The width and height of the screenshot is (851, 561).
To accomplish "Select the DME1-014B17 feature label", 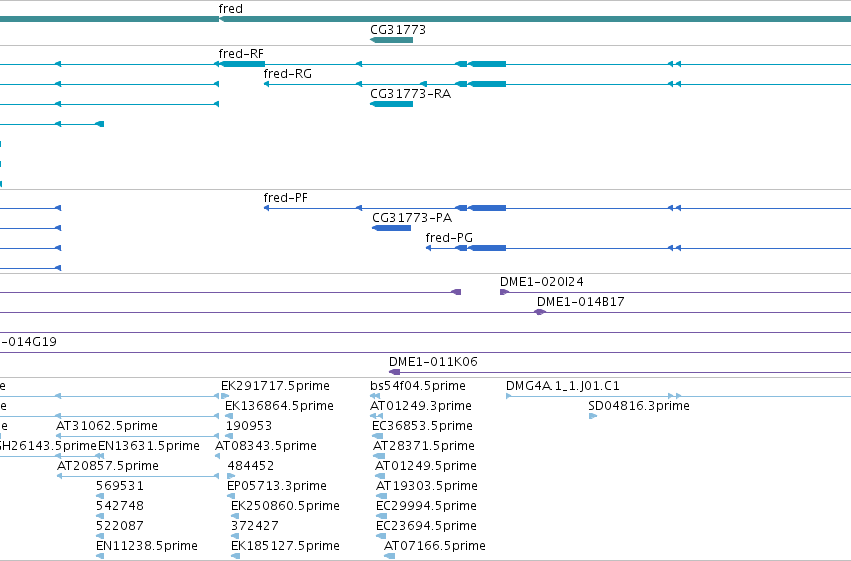I will [x=581, y=302].
